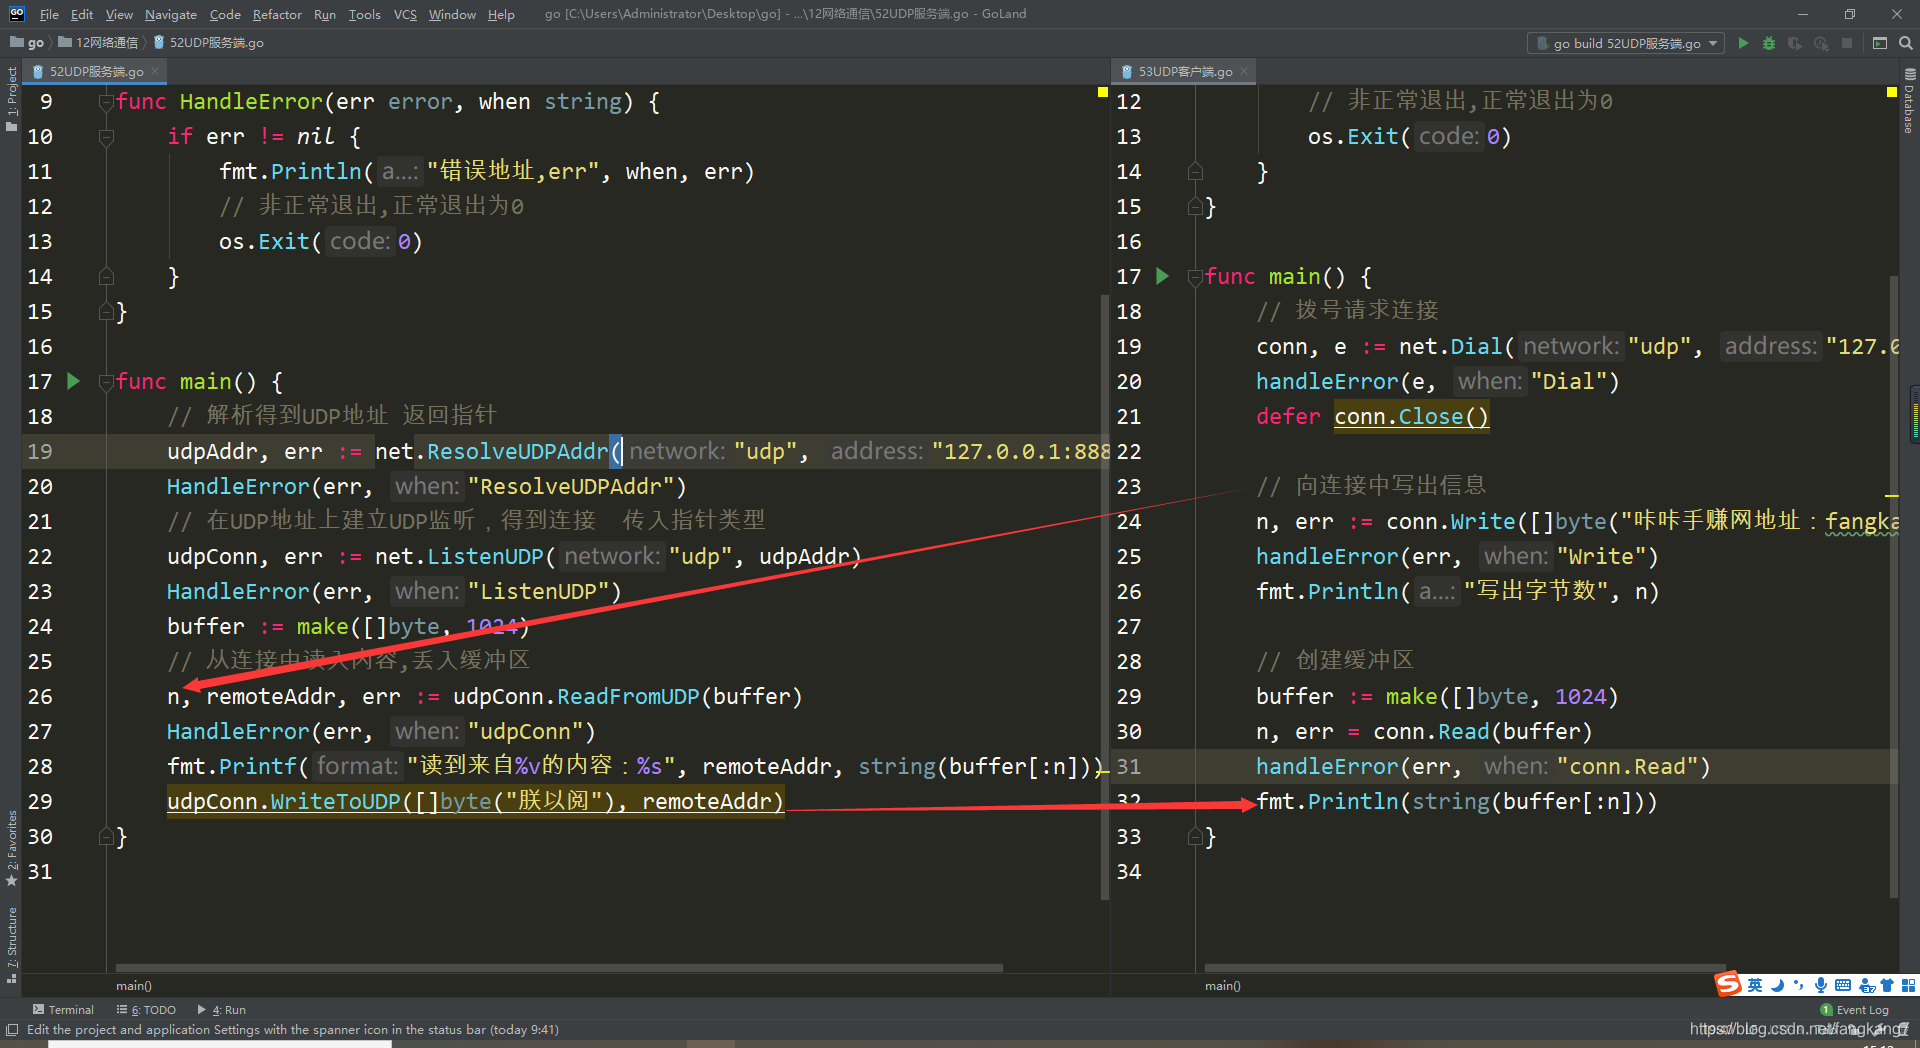Click Sogou user account icon
Screen dimensions: 1920x1048
[x=1866, y=985]
